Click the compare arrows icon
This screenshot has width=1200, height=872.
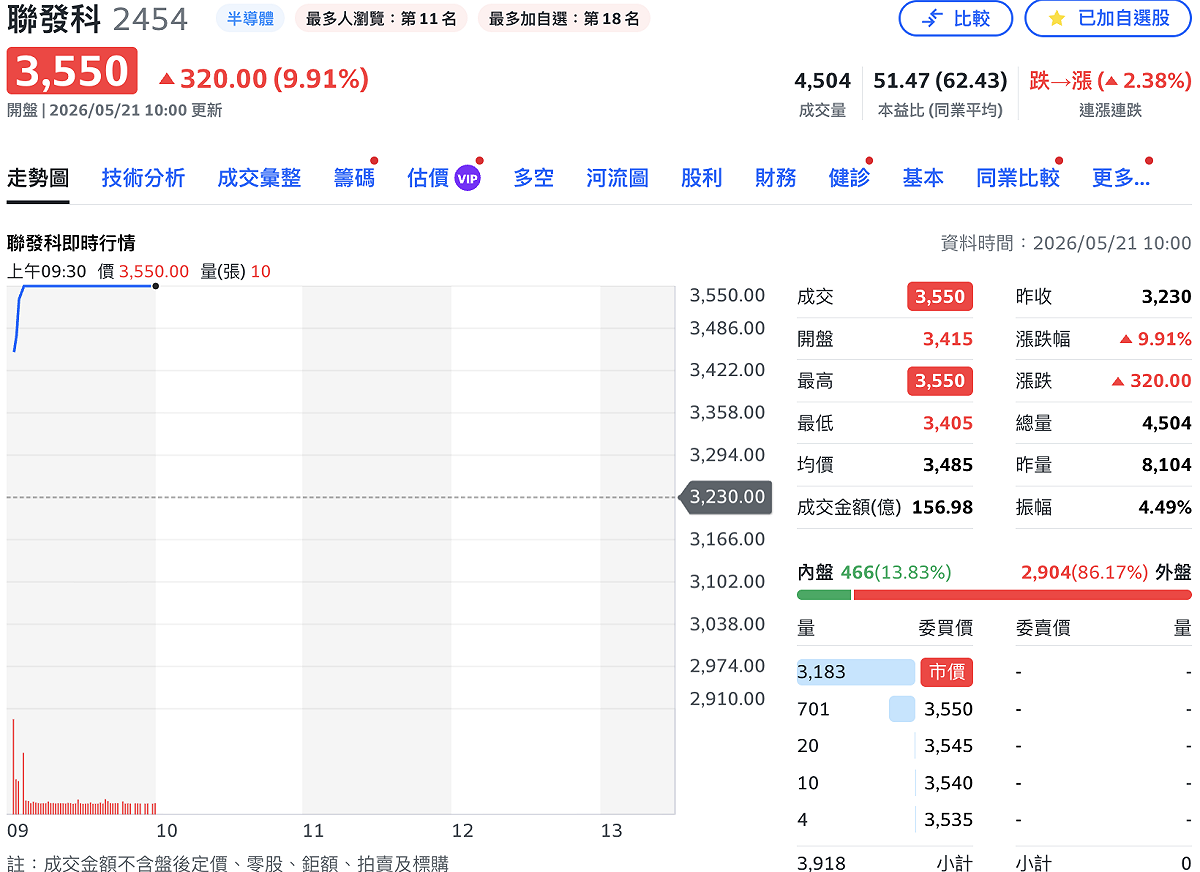coord(931,18)
